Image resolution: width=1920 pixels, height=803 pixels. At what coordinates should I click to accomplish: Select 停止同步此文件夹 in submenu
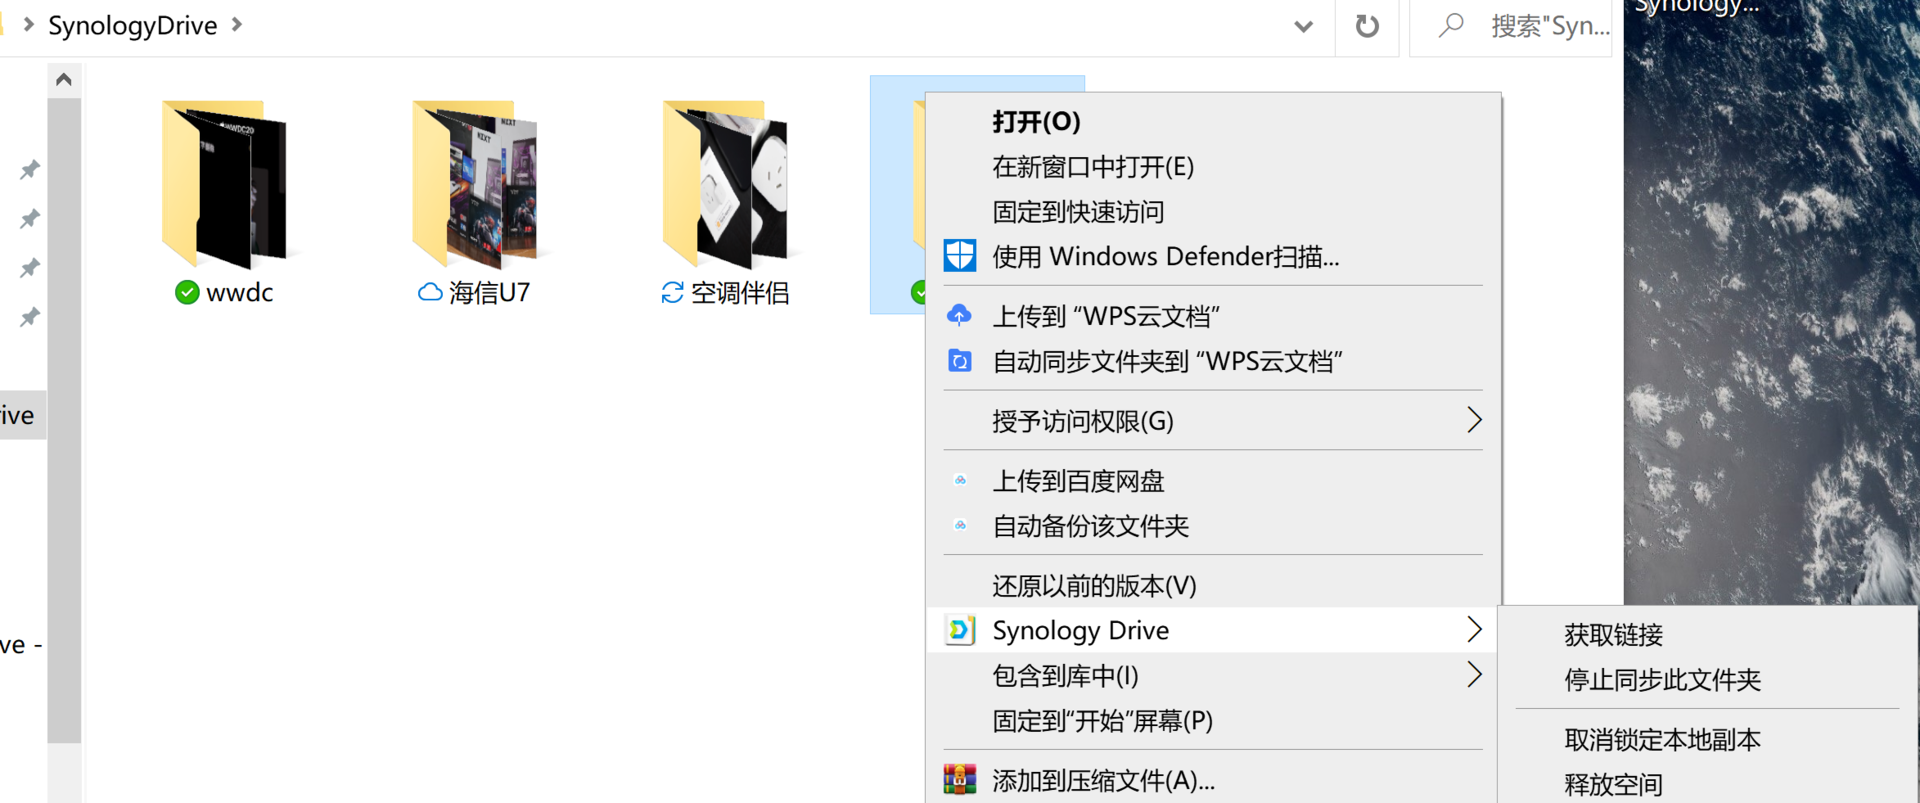click(x=1708, y=679)
